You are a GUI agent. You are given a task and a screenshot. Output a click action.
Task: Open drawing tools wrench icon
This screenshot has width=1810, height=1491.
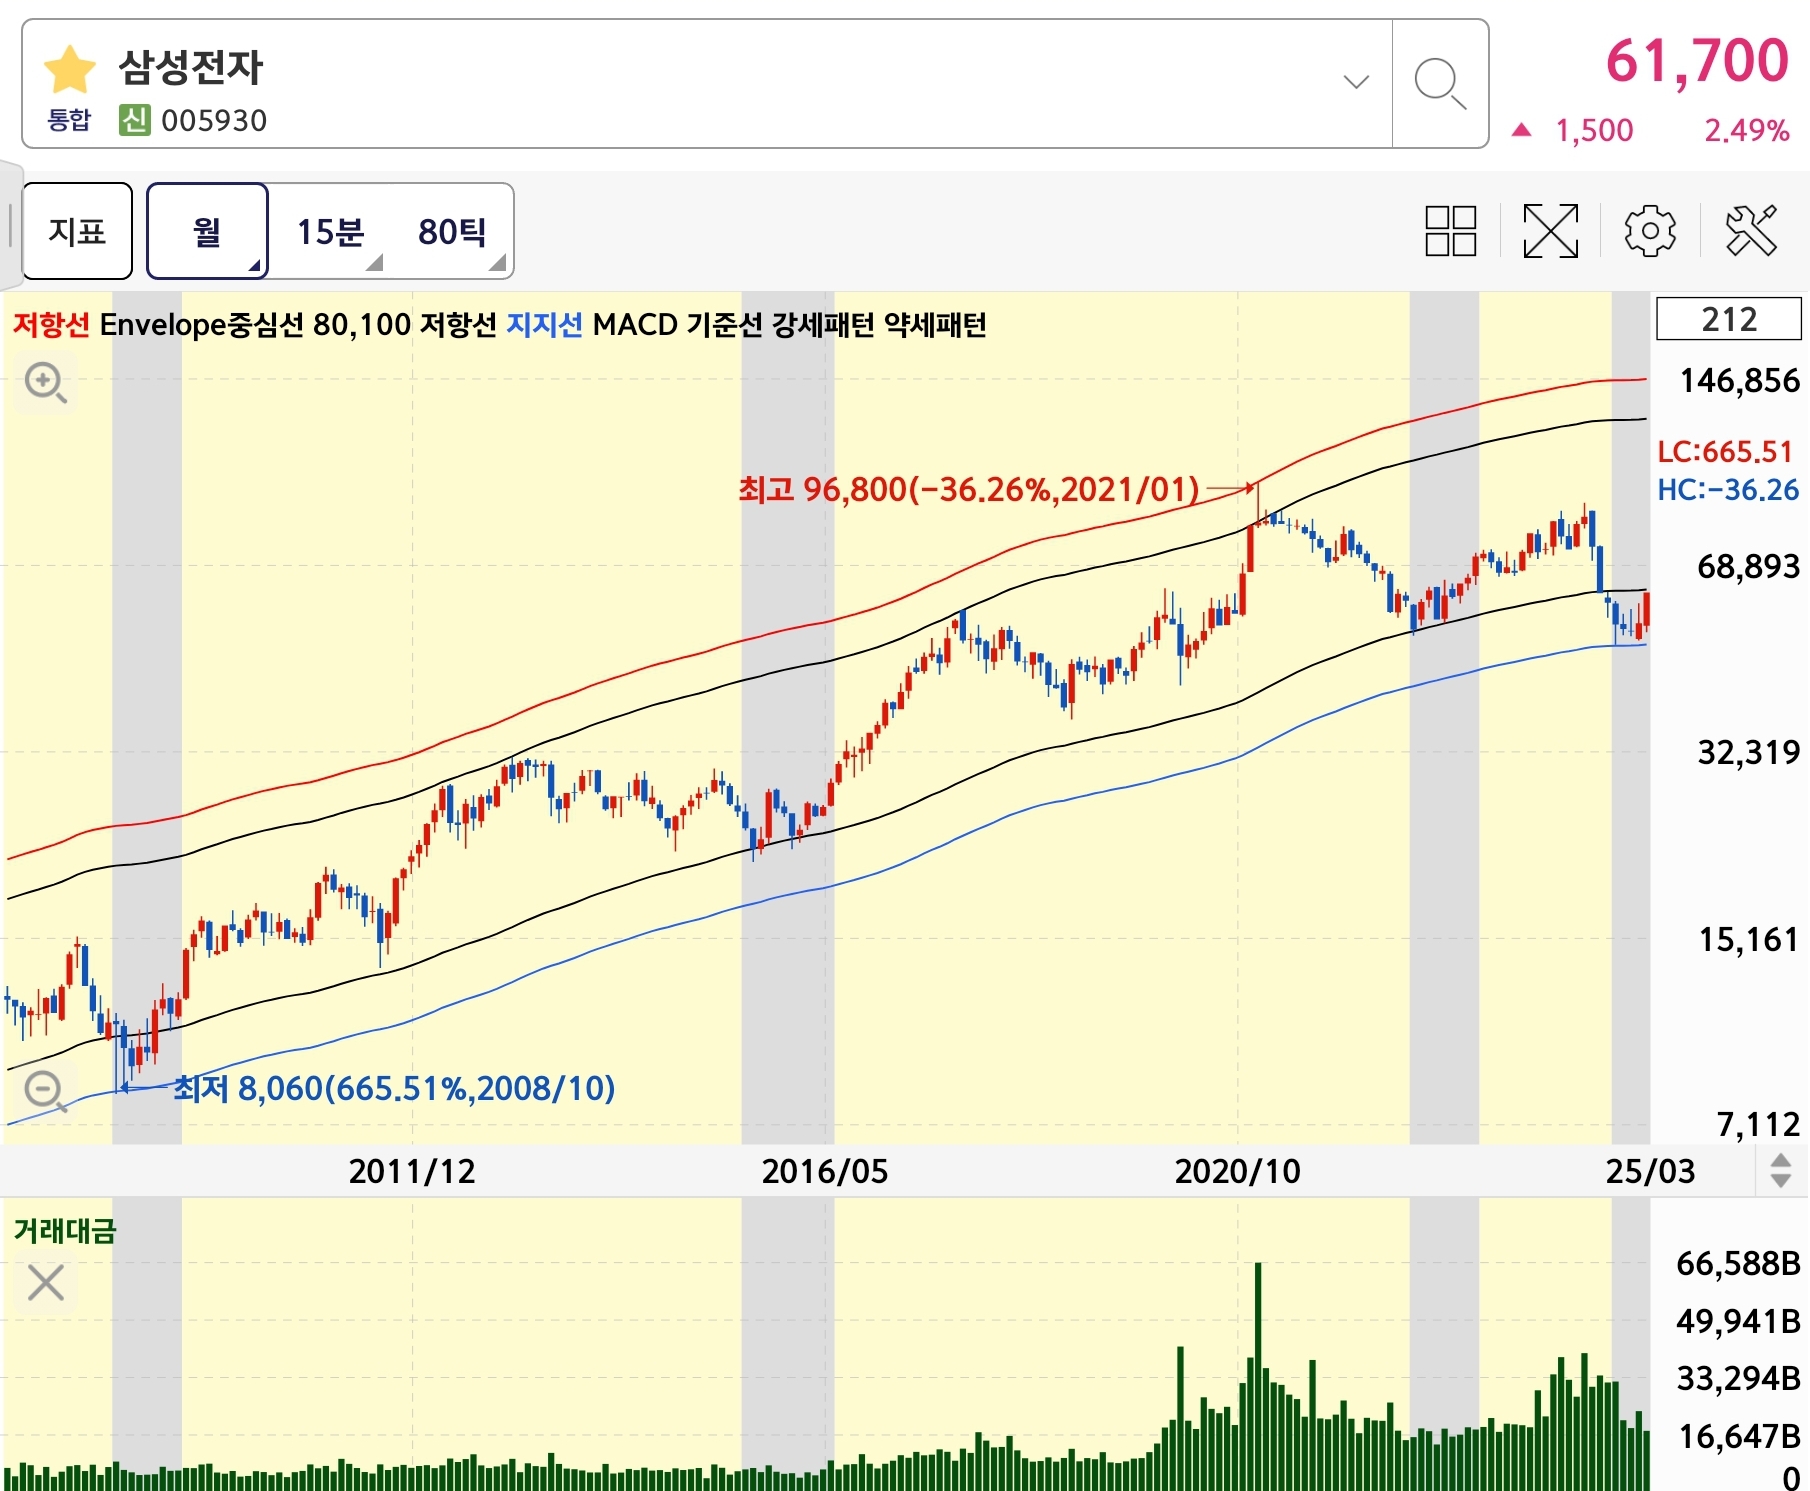(x=1751, y=231)
